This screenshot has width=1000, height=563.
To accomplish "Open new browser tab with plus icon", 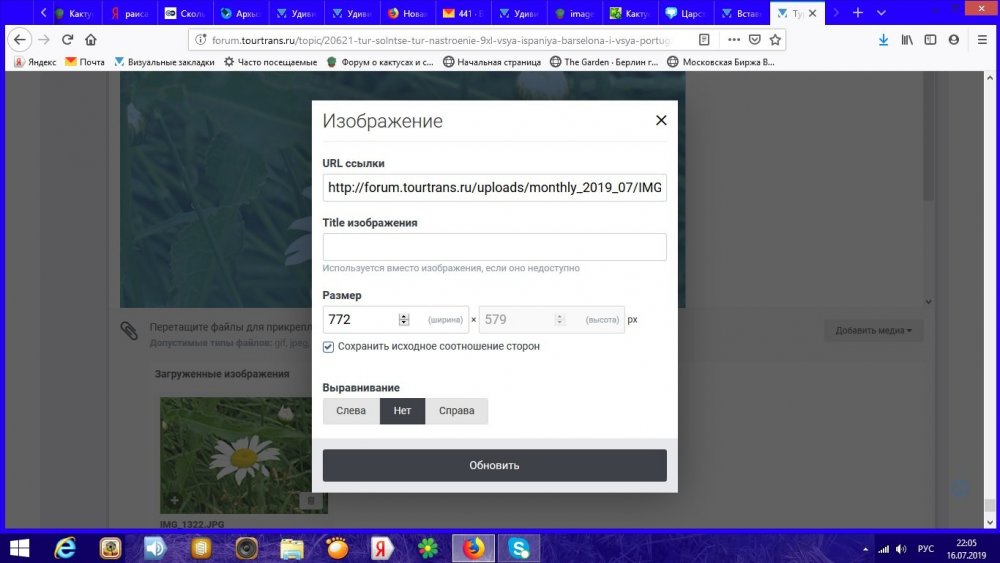I will [857, 13].
